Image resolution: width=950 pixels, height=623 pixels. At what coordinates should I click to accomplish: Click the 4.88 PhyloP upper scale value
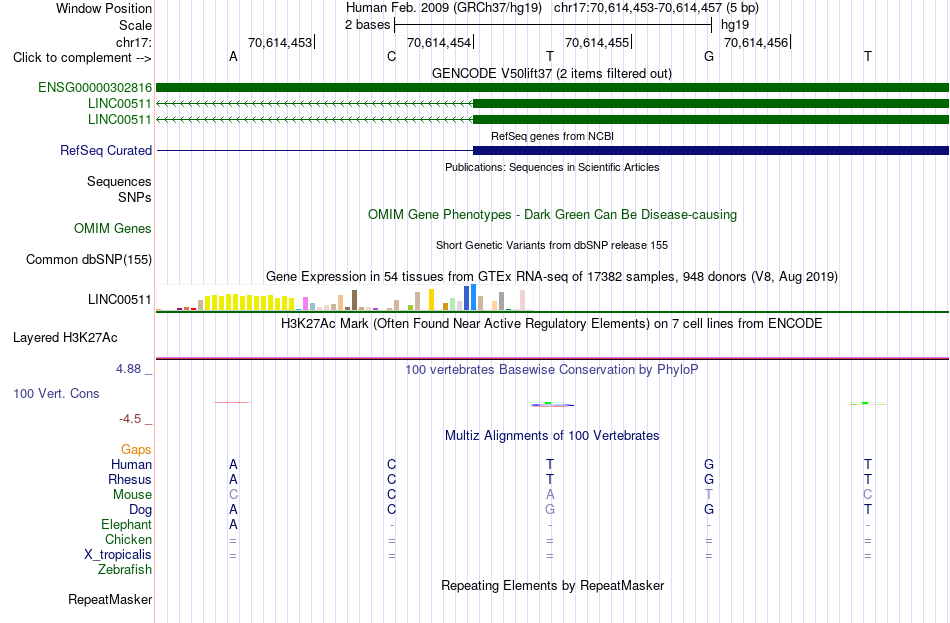[x=128, y=368]
